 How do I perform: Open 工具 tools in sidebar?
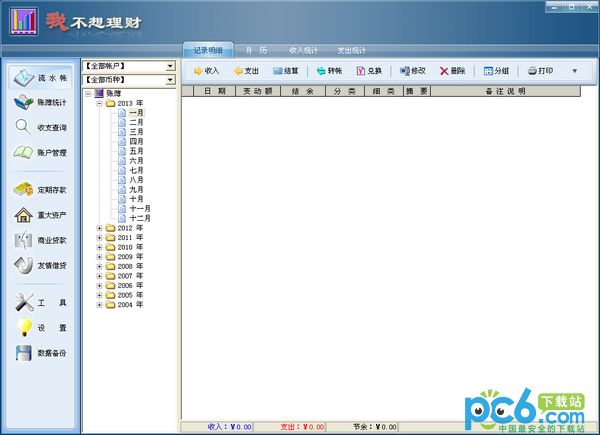[40, 302]
